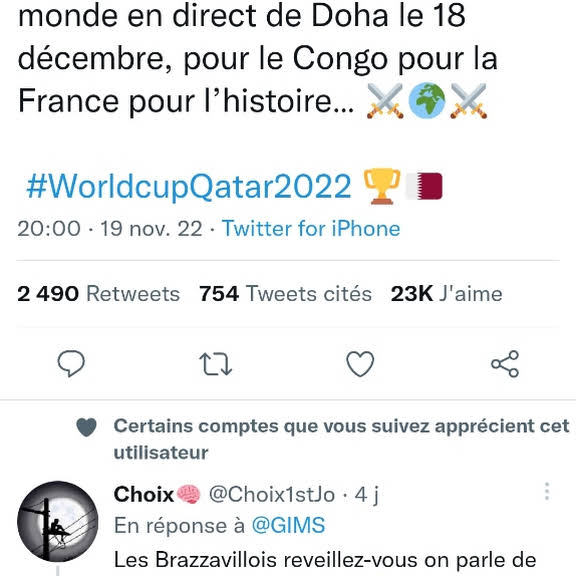576x576 pixels.
Task: Open the #WorldcupQatar2022 hashtag
Action: [189, 187]
